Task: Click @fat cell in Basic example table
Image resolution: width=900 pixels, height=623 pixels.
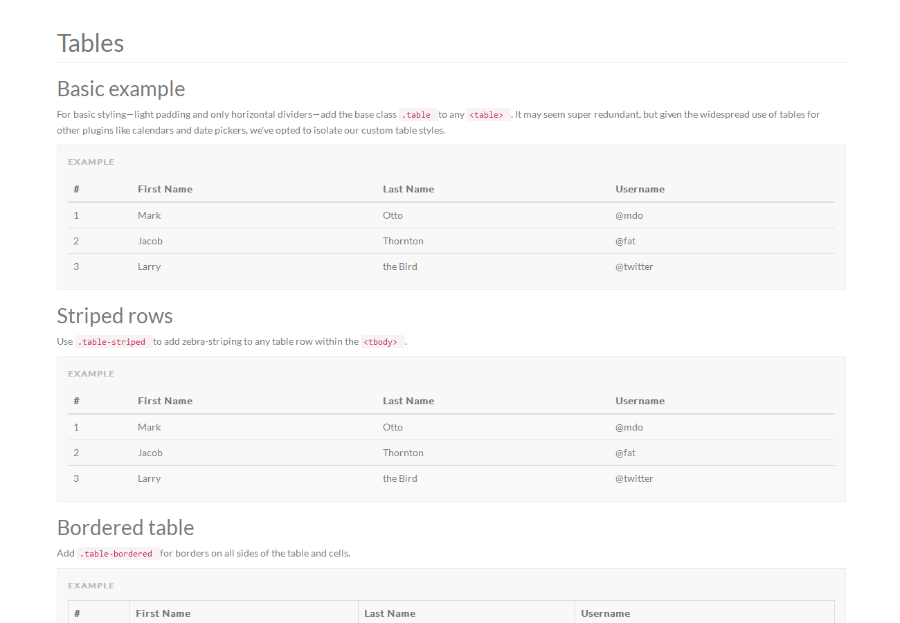Action: (625, 241)
